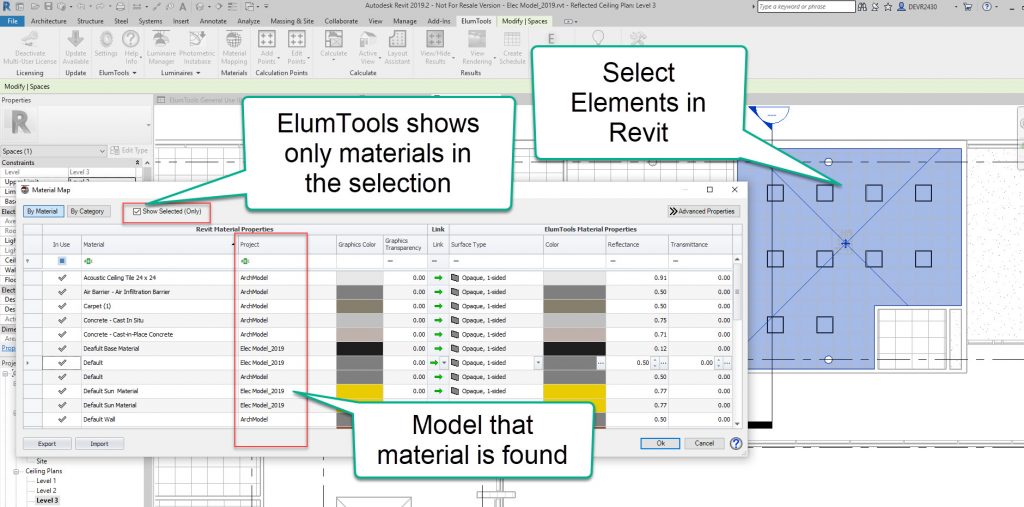Click Deactivate Multi-User License icon
Screen dimensions: 1024x507
point(29,39)
